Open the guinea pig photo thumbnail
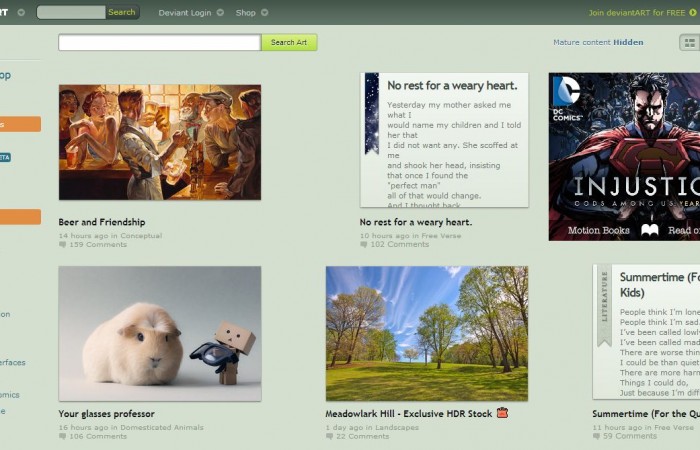Viewport: 700px width, 450px height. pos(160,333)
